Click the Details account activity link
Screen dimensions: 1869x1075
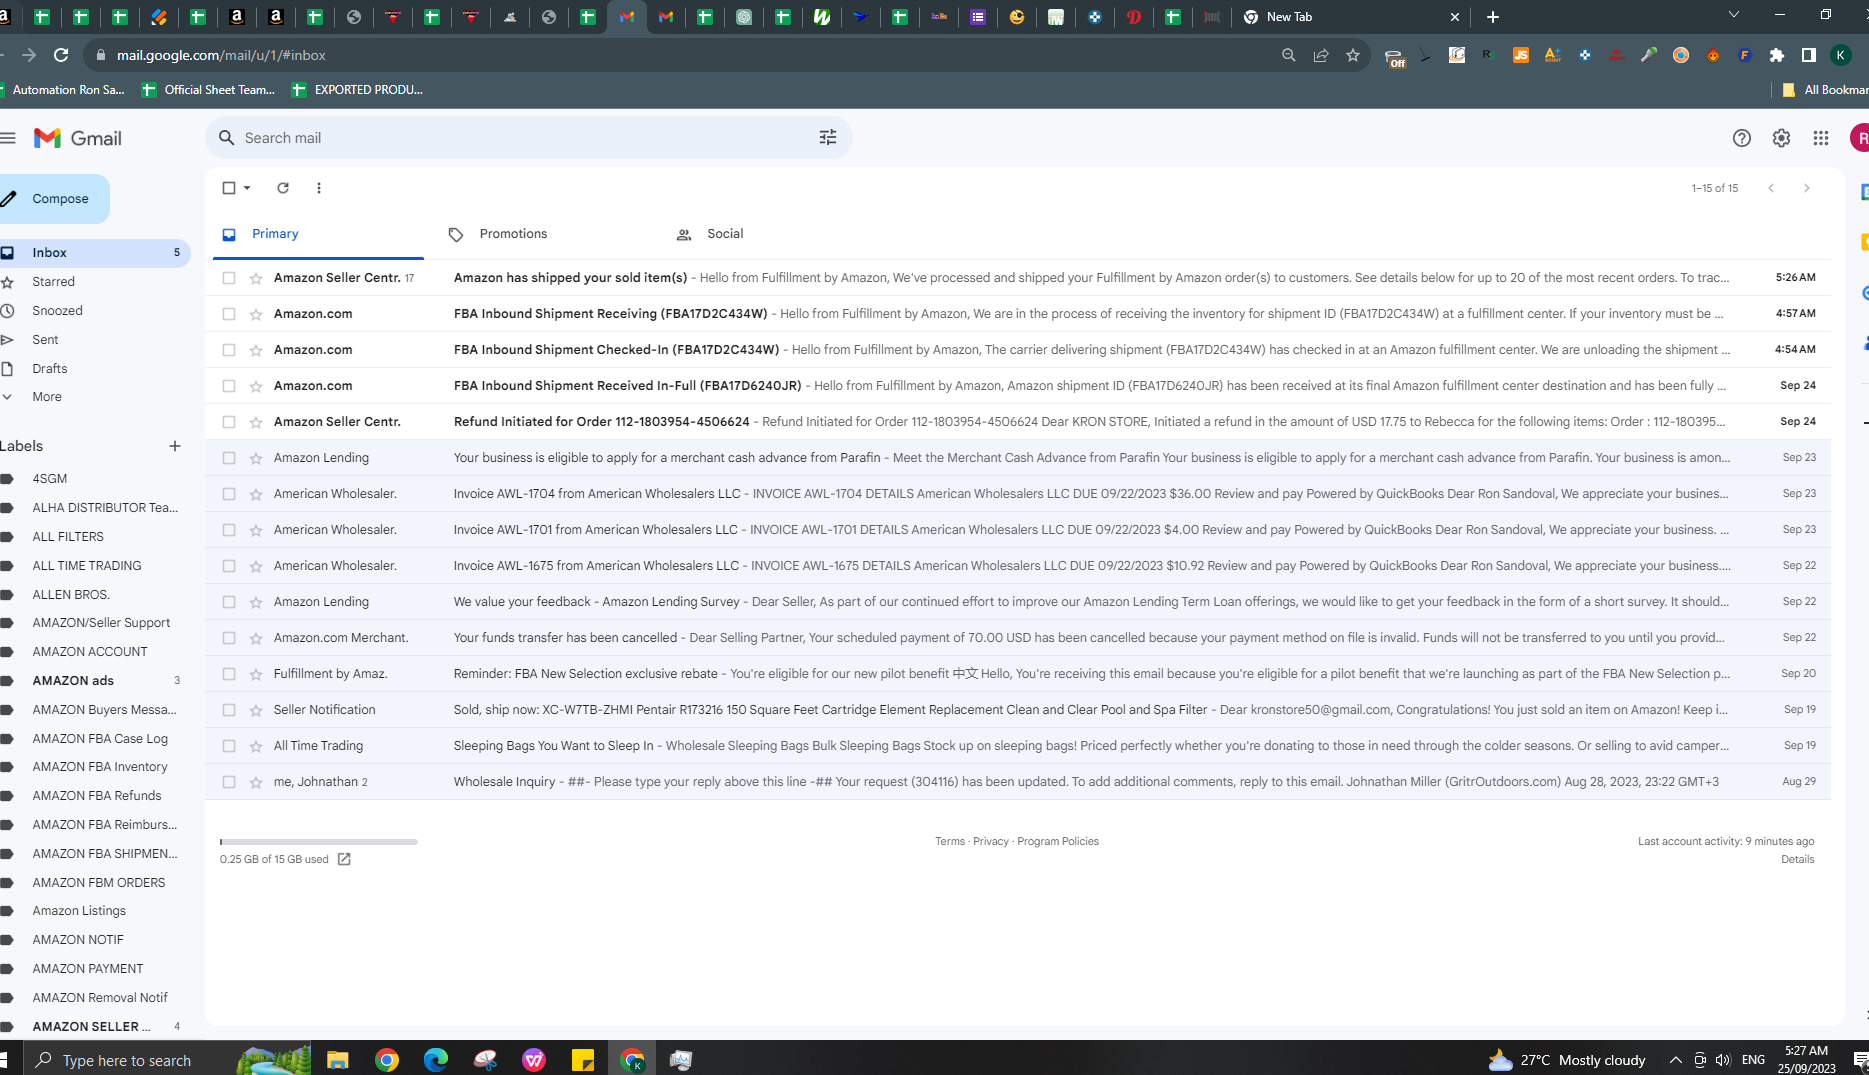(1797, 859)
